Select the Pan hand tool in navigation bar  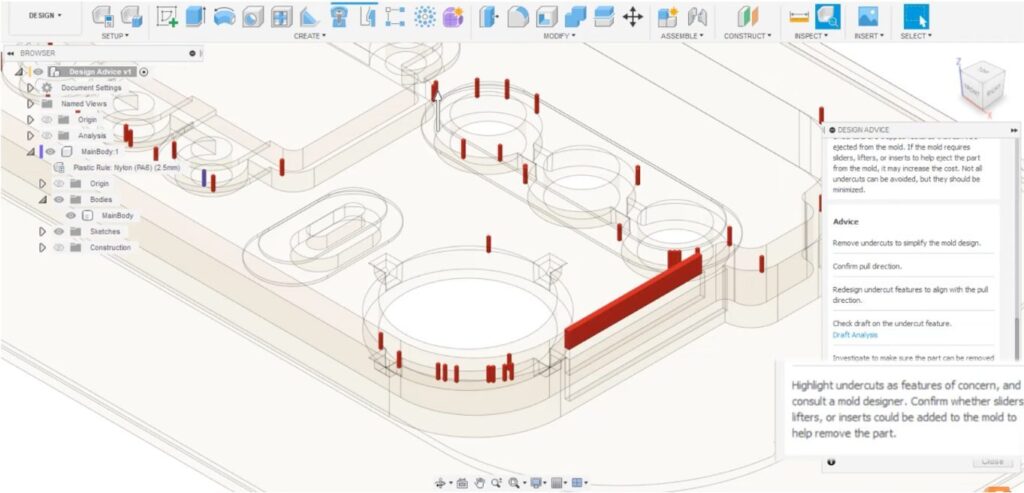[479, 483]
